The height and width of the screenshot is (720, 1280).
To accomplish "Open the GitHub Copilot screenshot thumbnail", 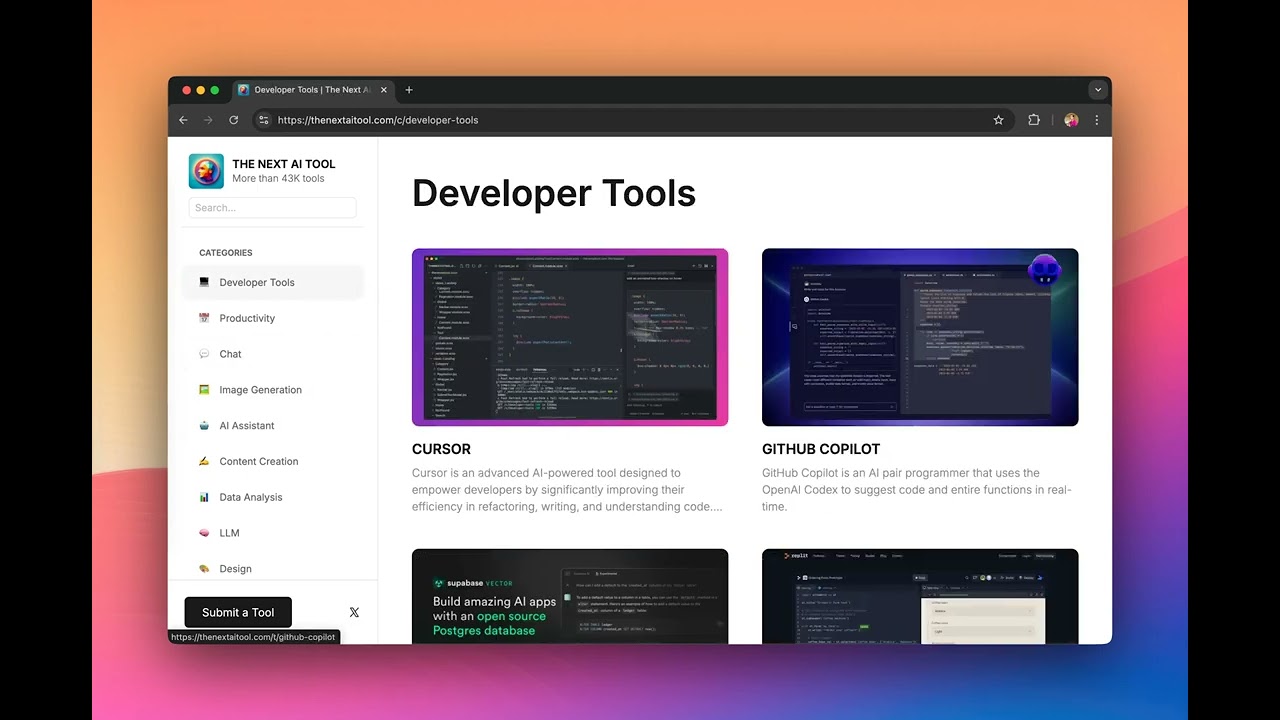I will tap(920, 337).
